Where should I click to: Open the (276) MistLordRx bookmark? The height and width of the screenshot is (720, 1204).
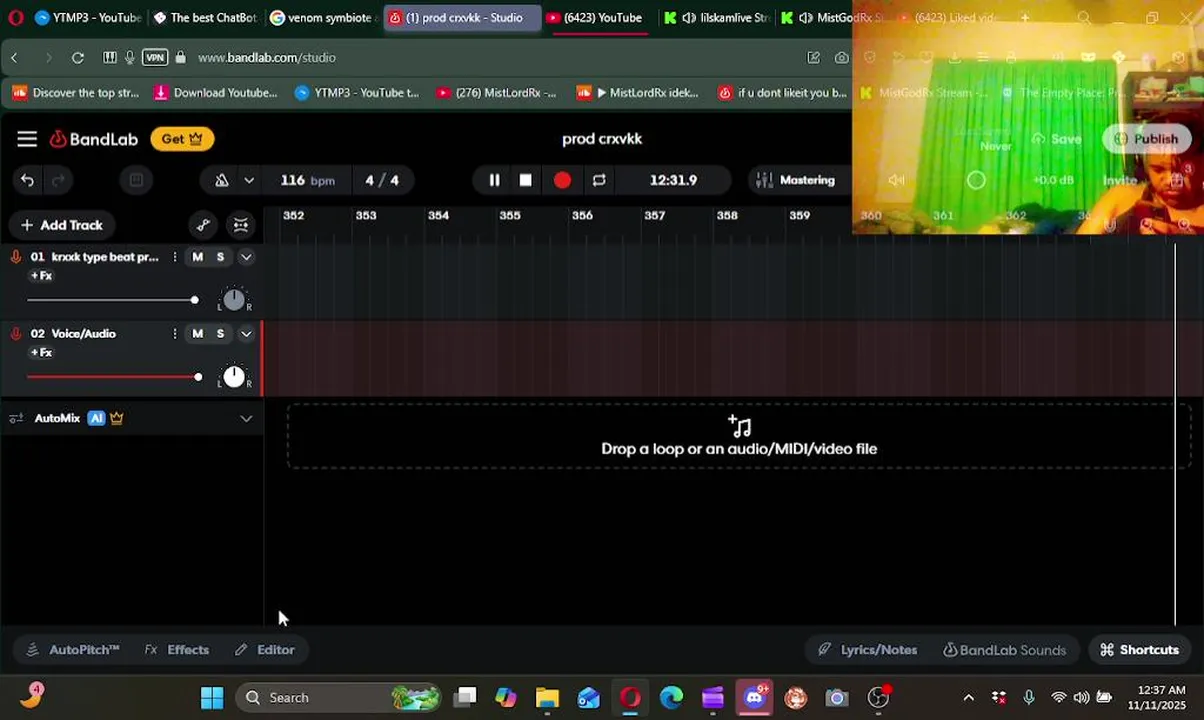(496, 93)
